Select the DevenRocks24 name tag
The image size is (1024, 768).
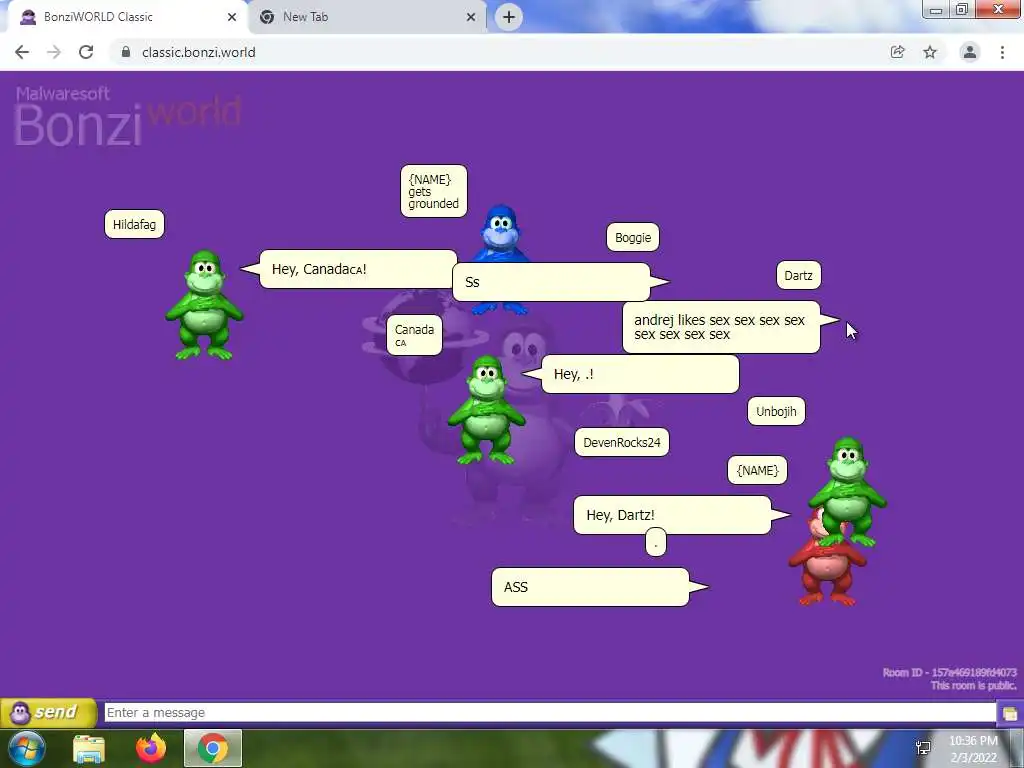(x=622, y=443)
